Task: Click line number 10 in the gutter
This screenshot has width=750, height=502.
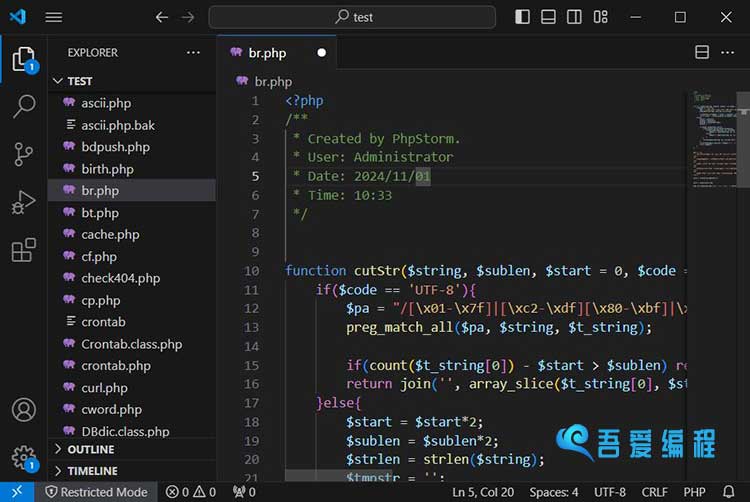Action: point(251,271)
